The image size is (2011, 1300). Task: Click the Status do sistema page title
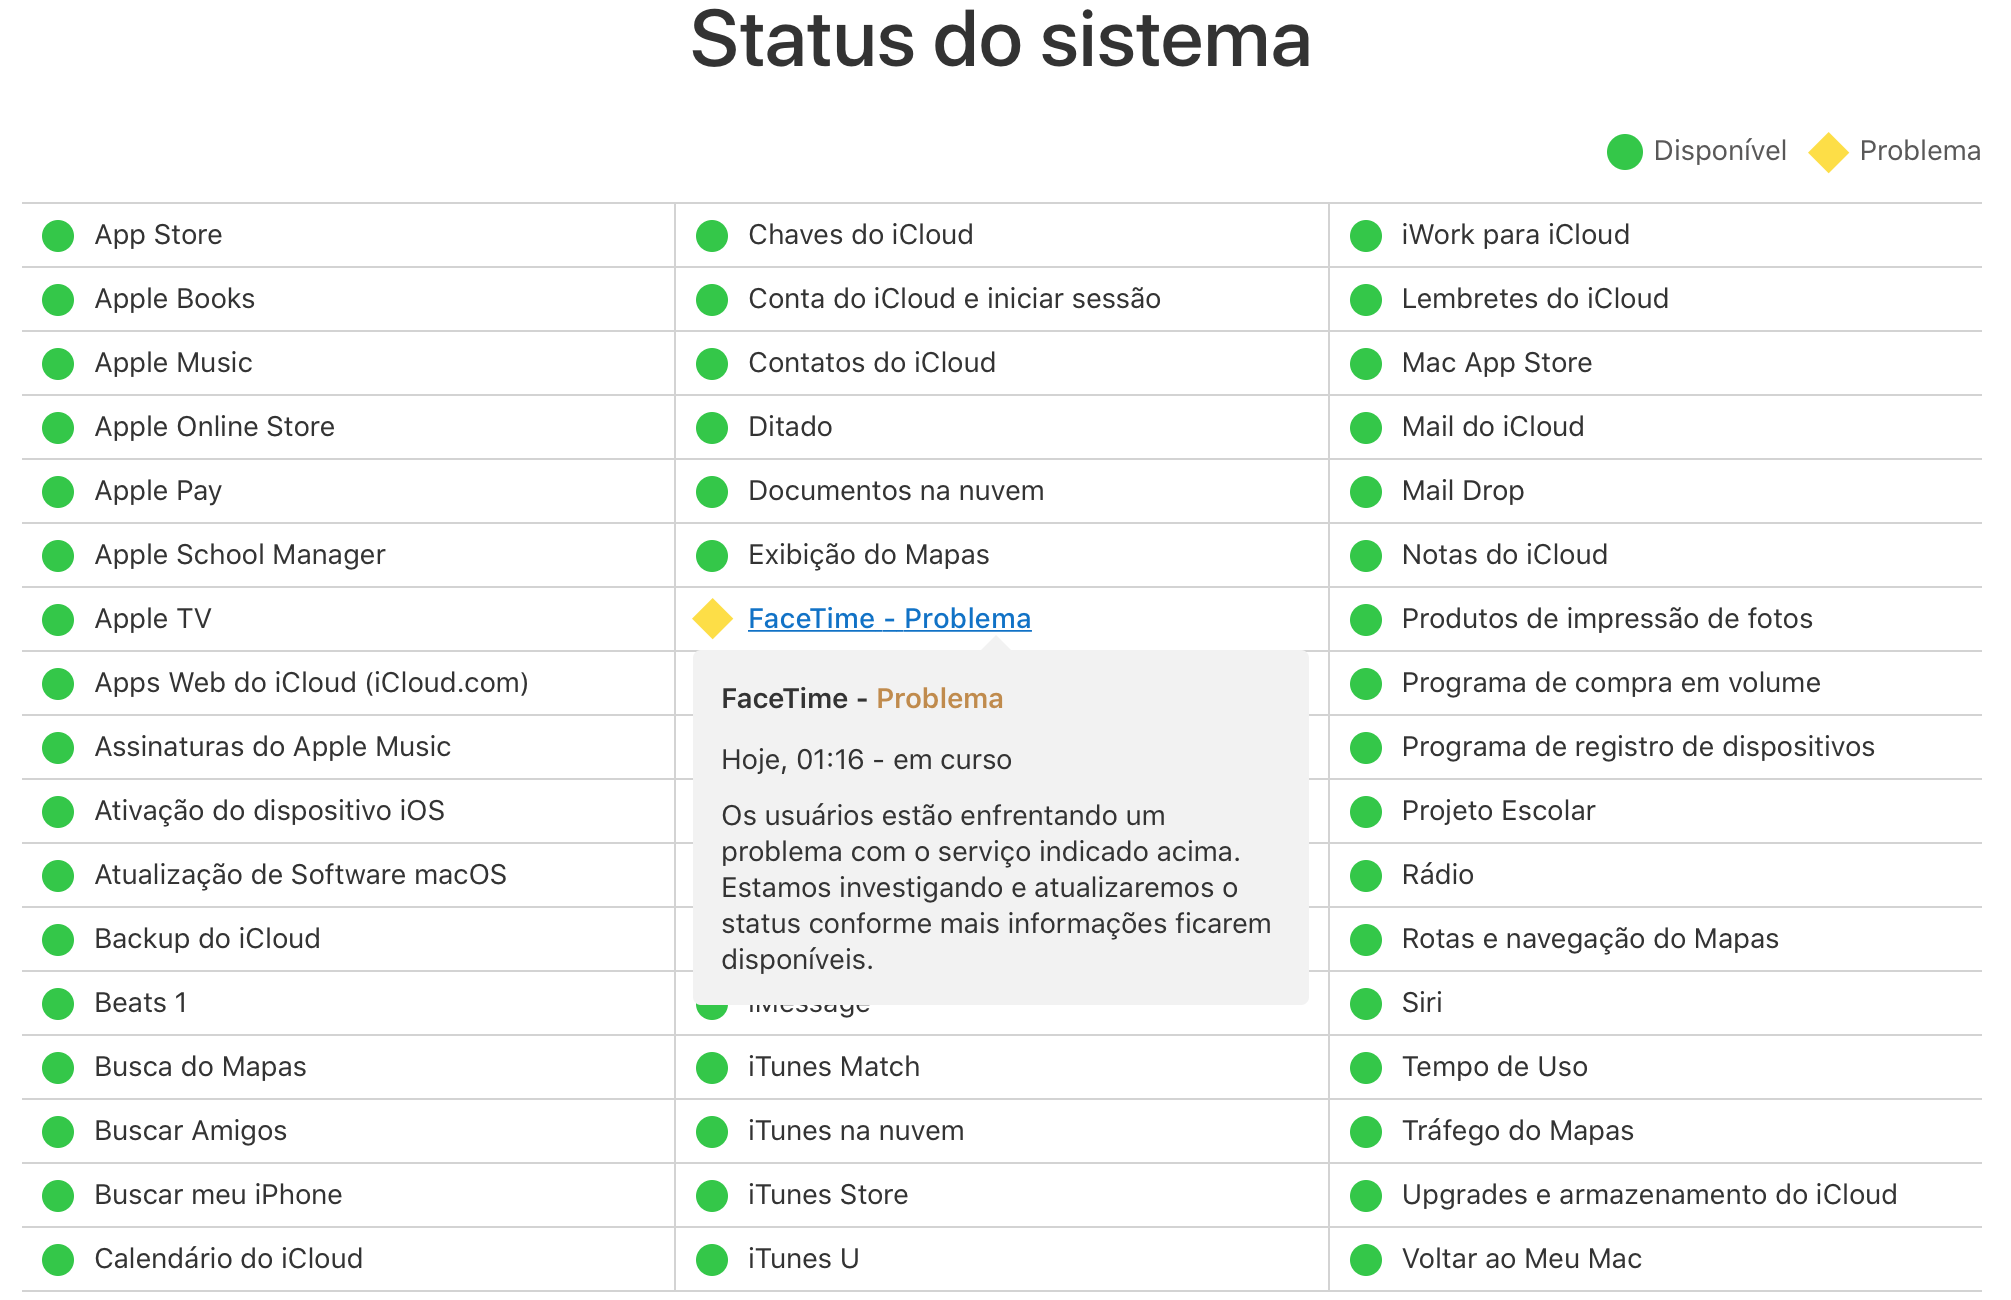pos(1001,40)
